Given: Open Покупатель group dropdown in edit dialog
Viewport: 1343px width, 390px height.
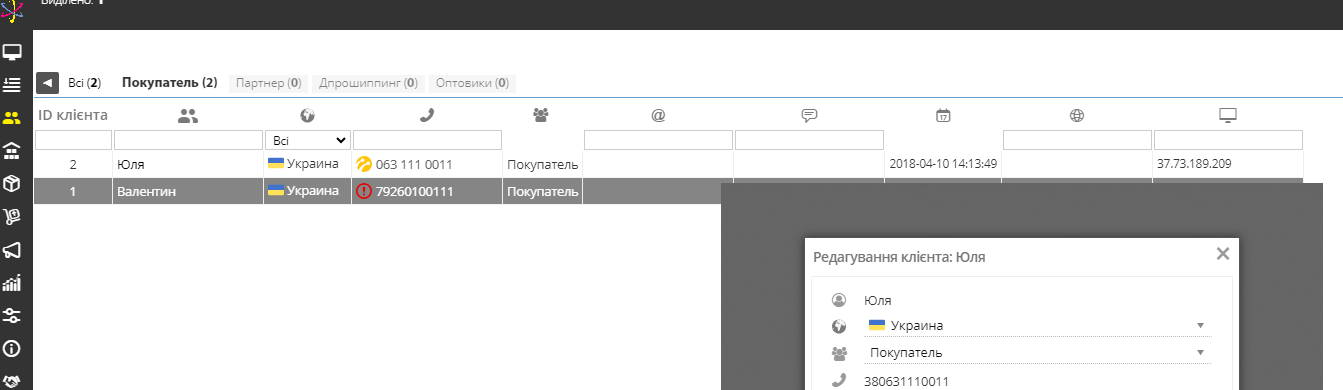Looking at the screenshot, I should coord(1037,352).
